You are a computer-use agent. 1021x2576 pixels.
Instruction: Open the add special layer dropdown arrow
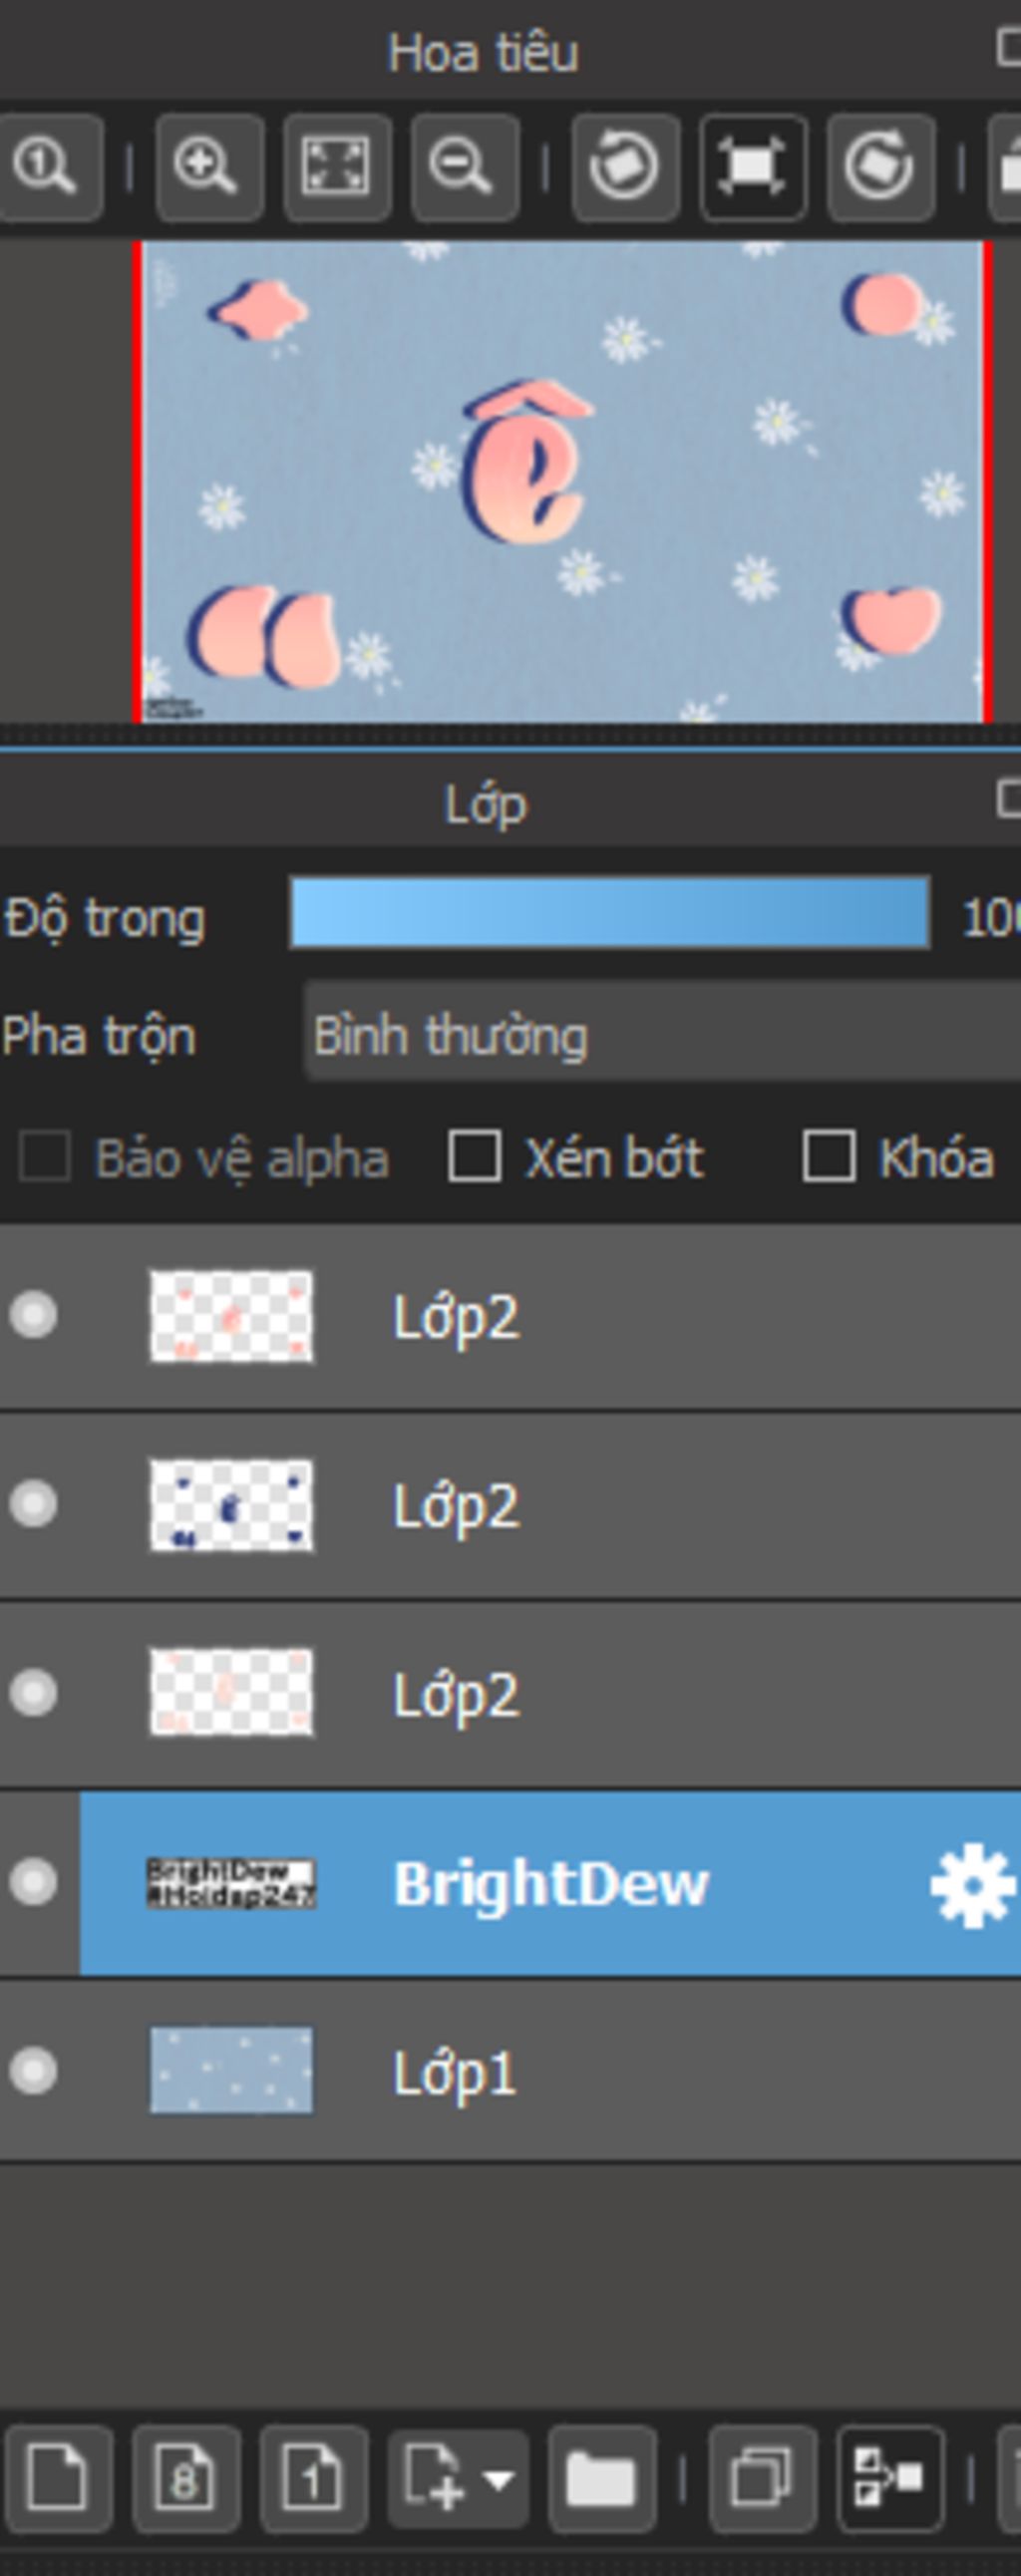499,2480
